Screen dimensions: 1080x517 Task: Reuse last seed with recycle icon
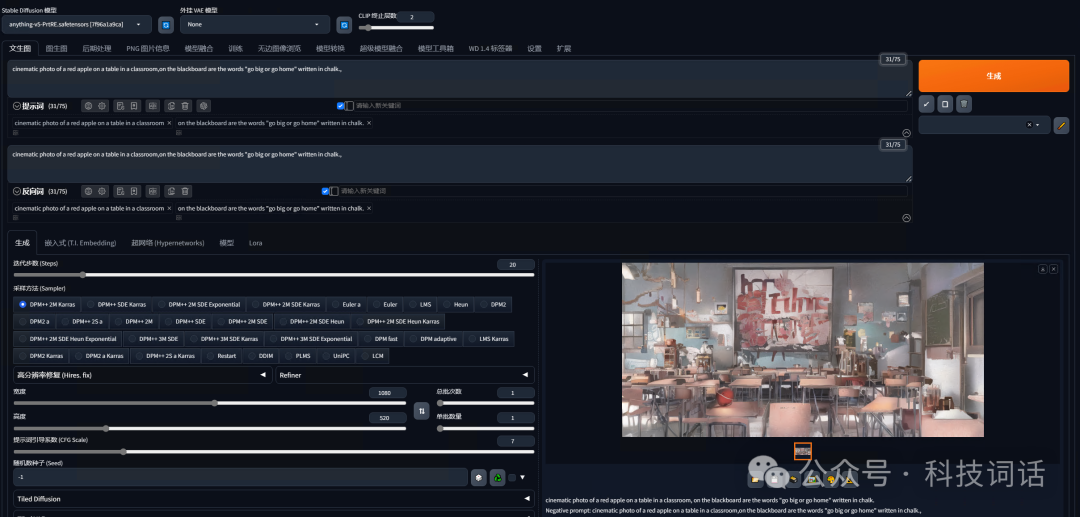[x=497, y=477]
